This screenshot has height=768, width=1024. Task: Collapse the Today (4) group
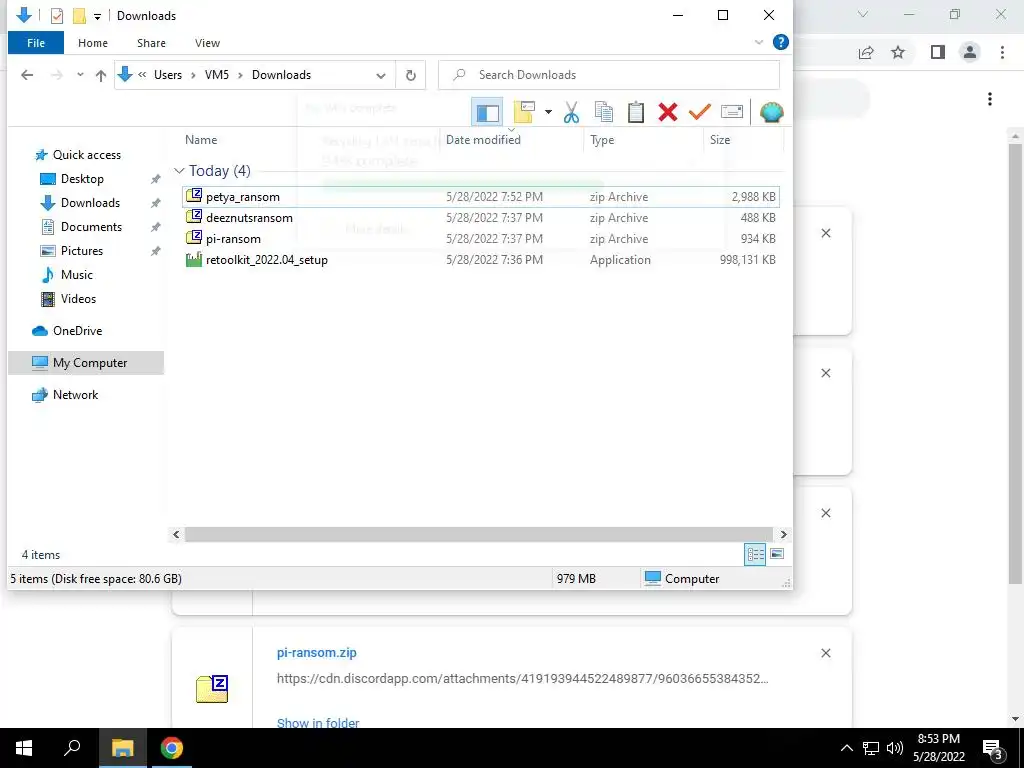[179, 171]
